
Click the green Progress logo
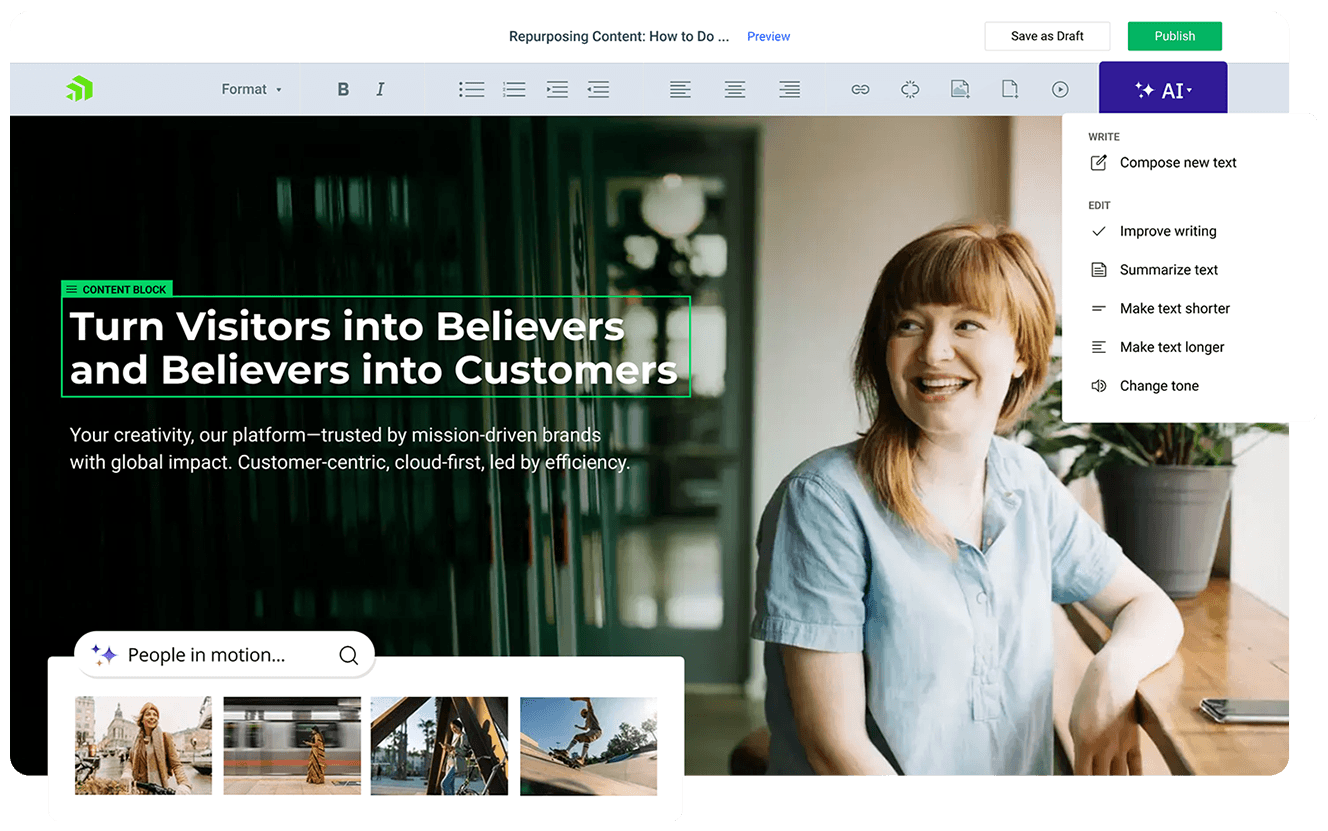79,89
